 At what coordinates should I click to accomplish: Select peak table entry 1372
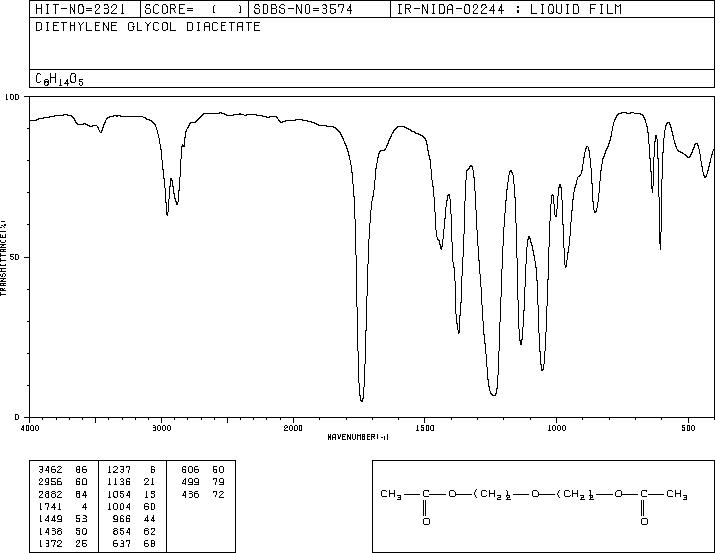click(50, 544)
